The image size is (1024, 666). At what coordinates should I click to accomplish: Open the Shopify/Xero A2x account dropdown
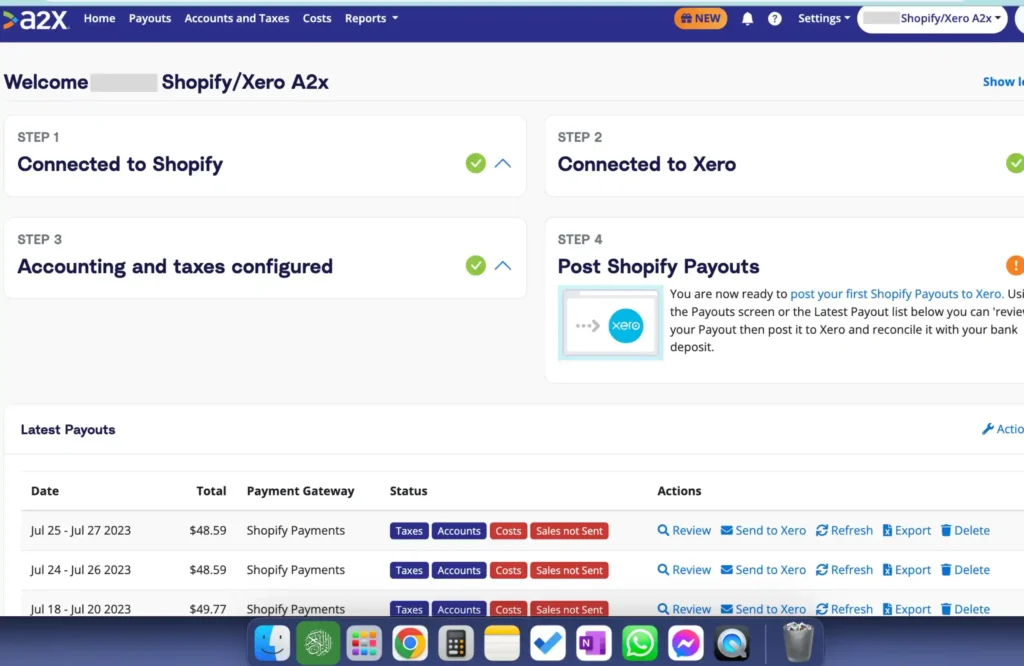[x=932, y=18]
